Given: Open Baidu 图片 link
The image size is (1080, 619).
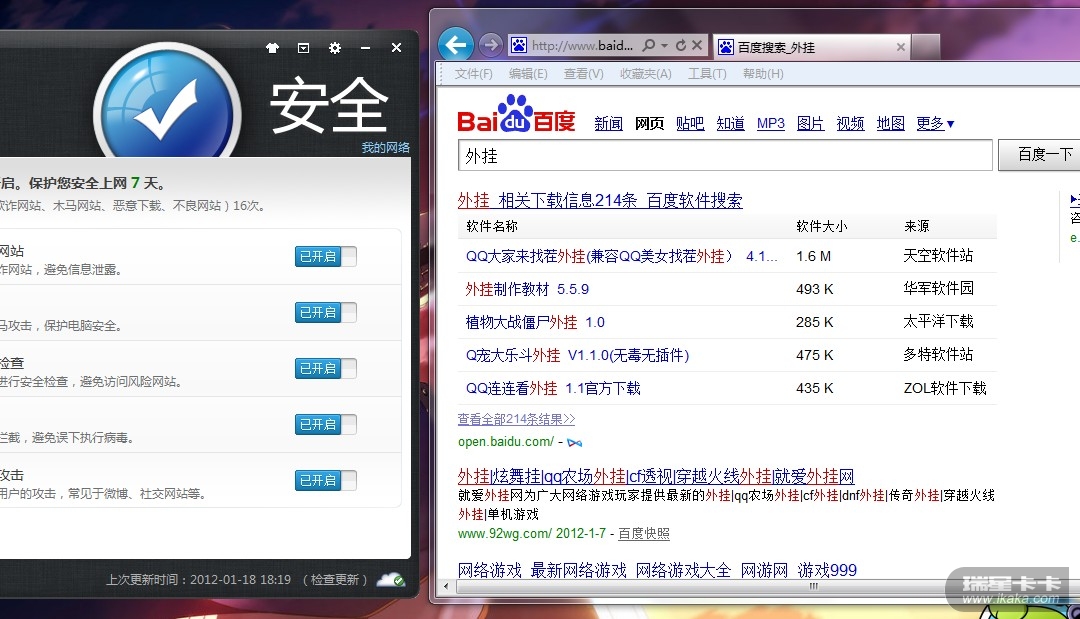Looking at the screenshot, I should [810, 123].
